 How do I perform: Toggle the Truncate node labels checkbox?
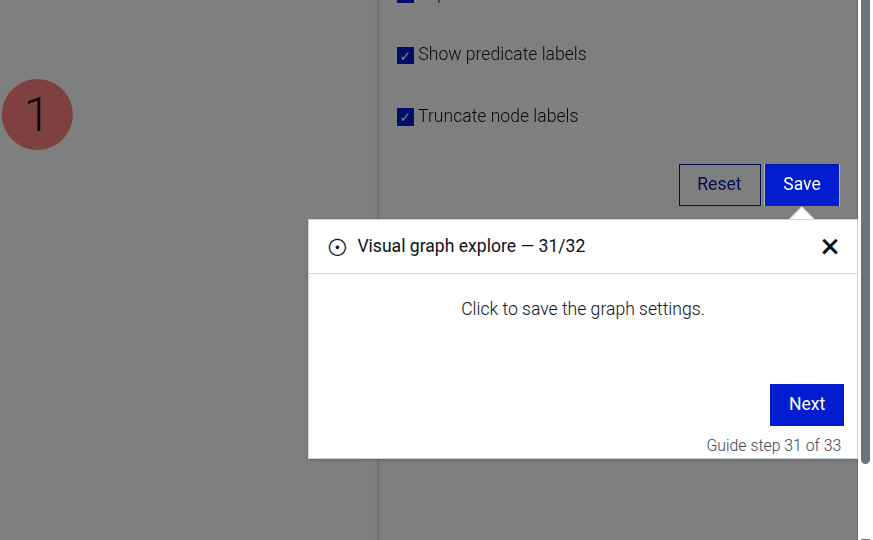tap(405, 117)
